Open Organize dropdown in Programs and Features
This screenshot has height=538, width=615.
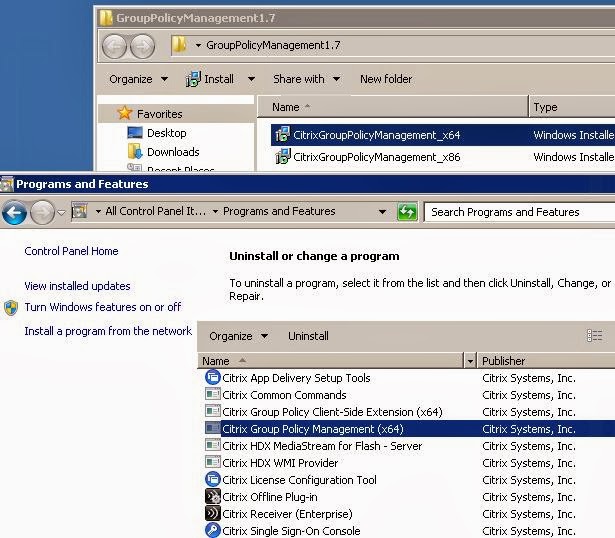[x=238, y=336]
